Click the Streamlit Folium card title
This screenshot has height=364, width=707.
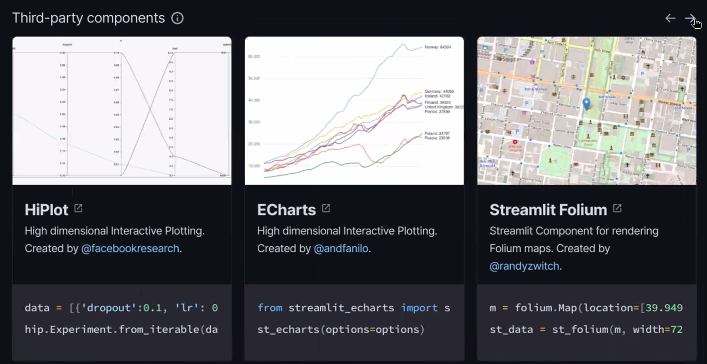(548, 210)
